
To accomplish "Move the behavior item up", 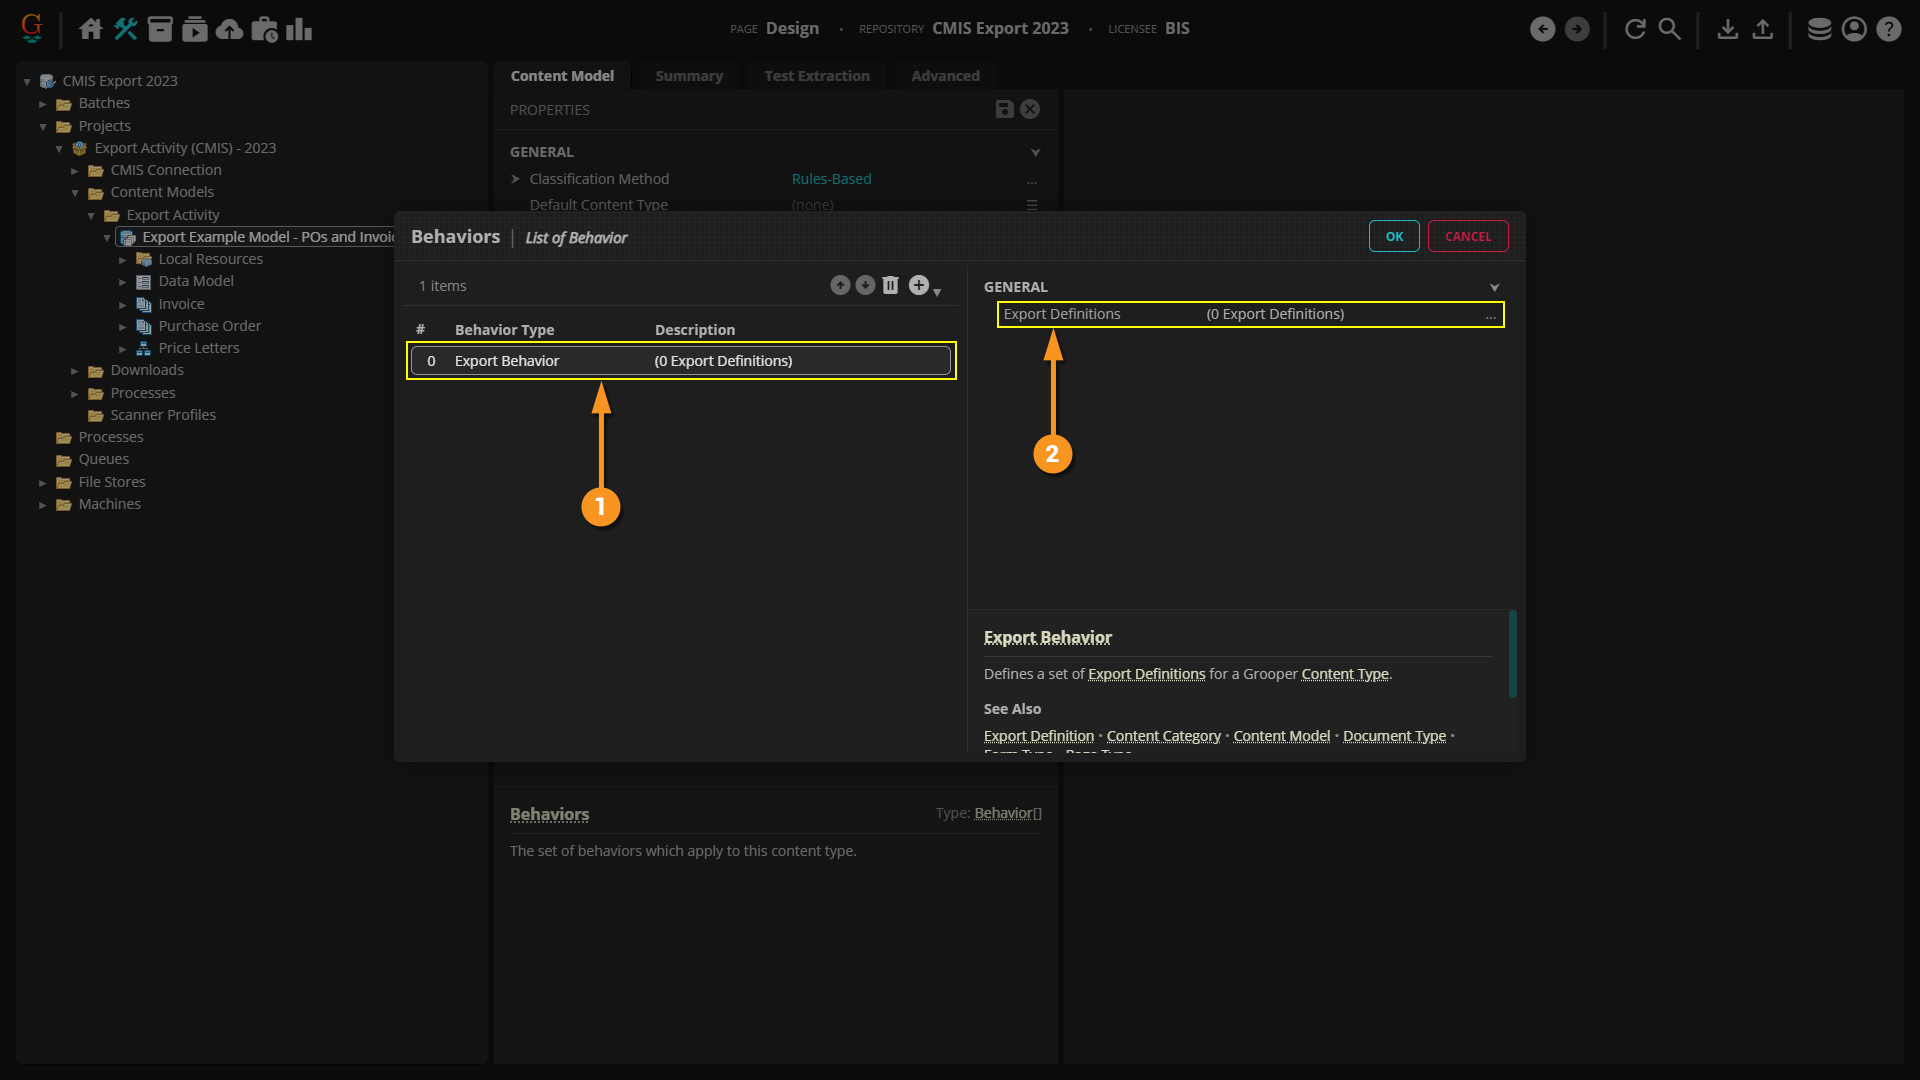I will pos(840,286).
